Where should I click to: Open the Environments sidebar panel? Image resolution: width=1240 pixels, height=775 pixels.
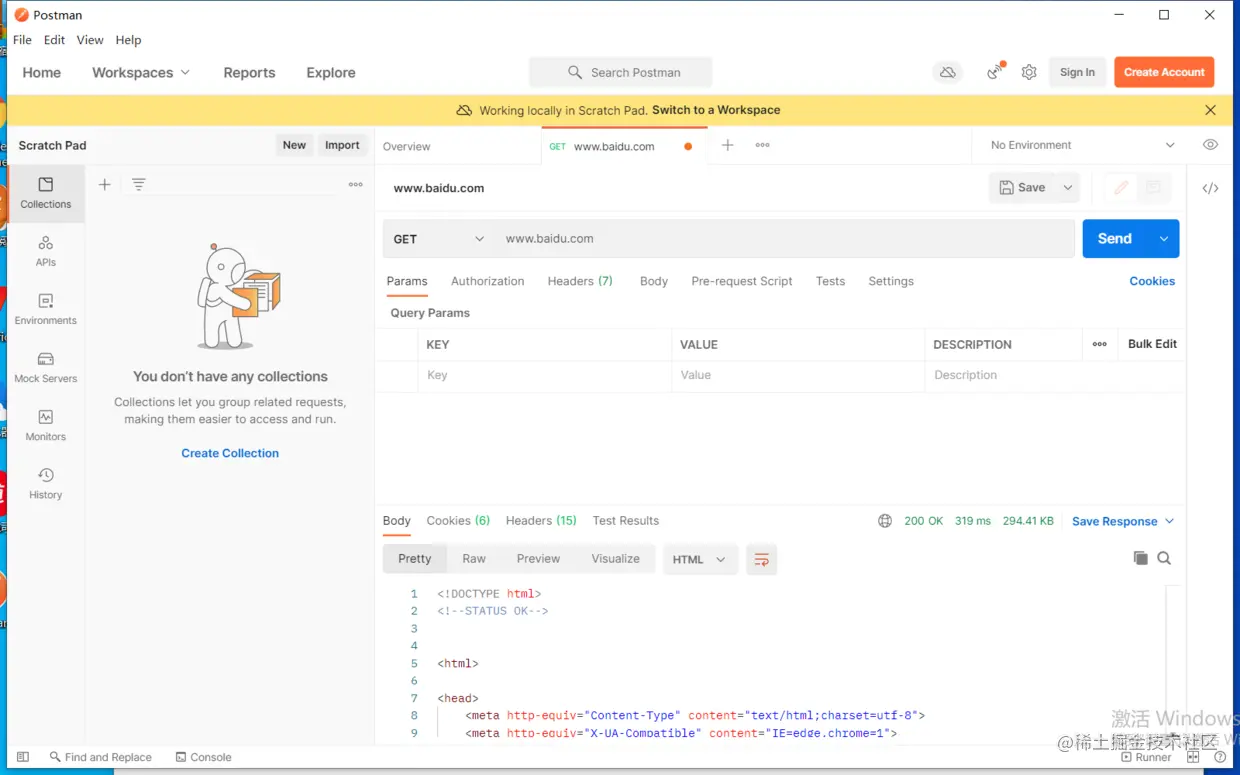point(46,309)
